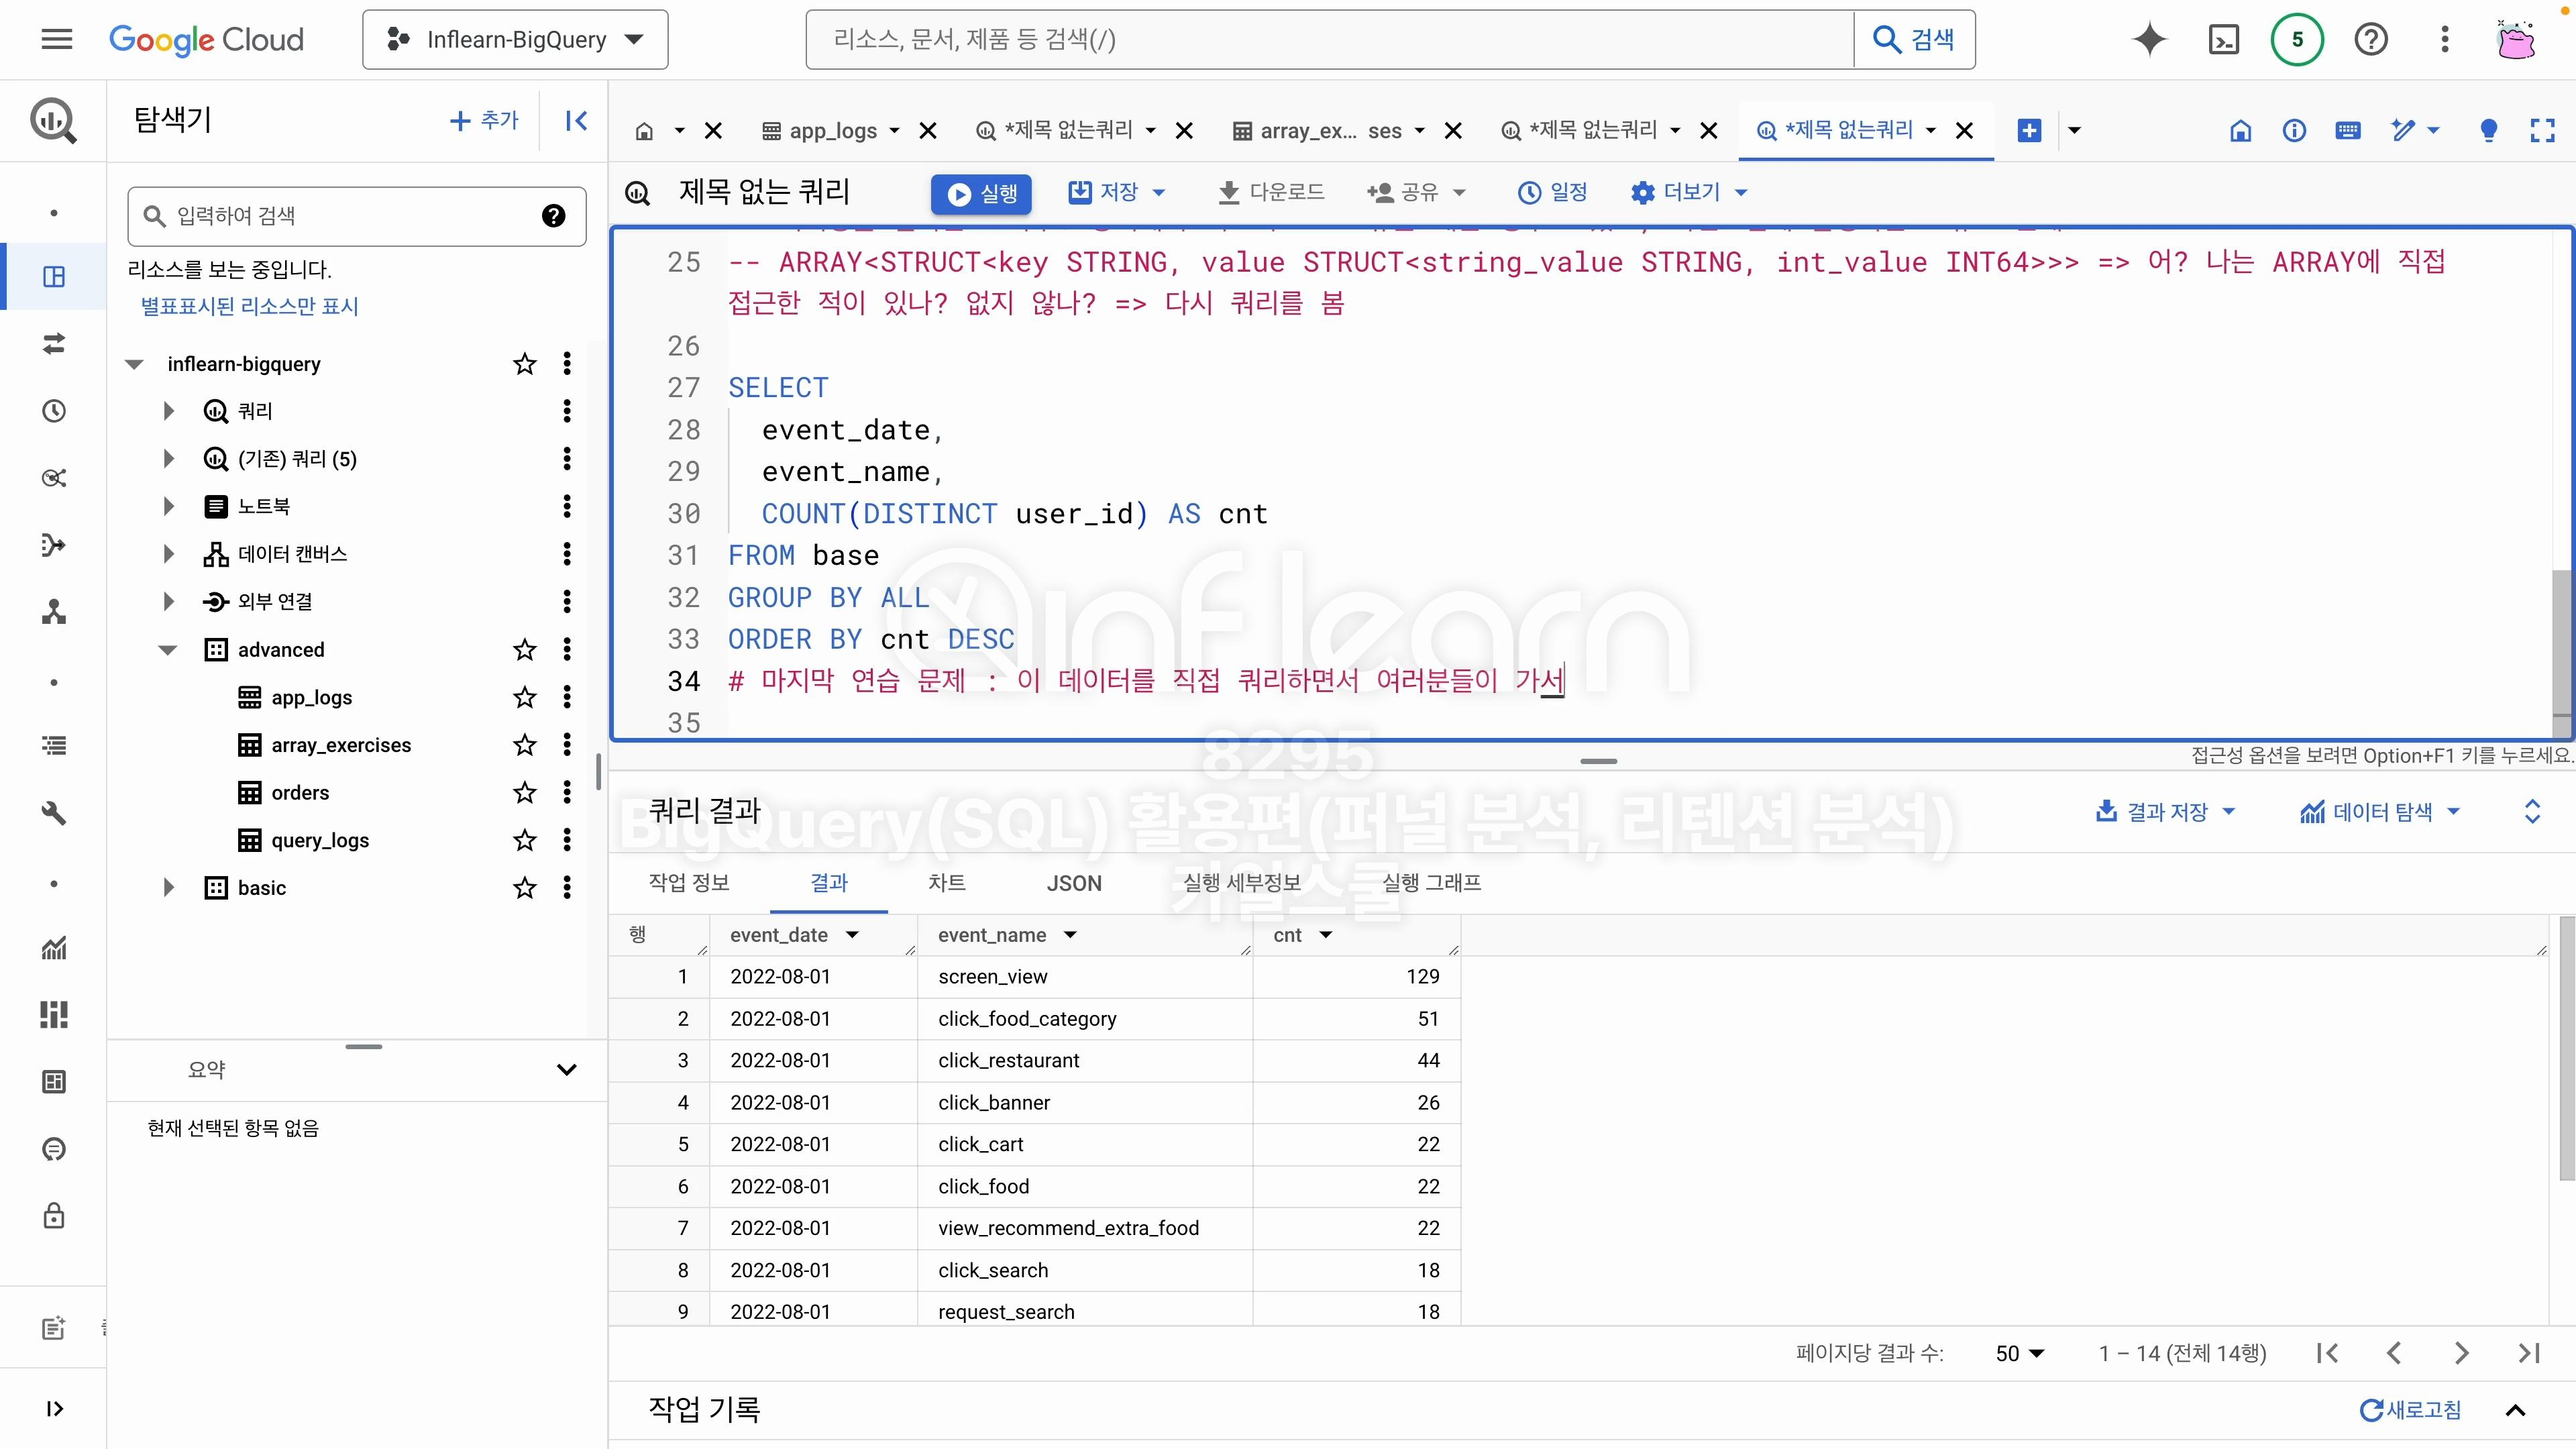Star the app_logs table
The width and height of the screenshot is (2576, 1449).
(x=524, y=697)
